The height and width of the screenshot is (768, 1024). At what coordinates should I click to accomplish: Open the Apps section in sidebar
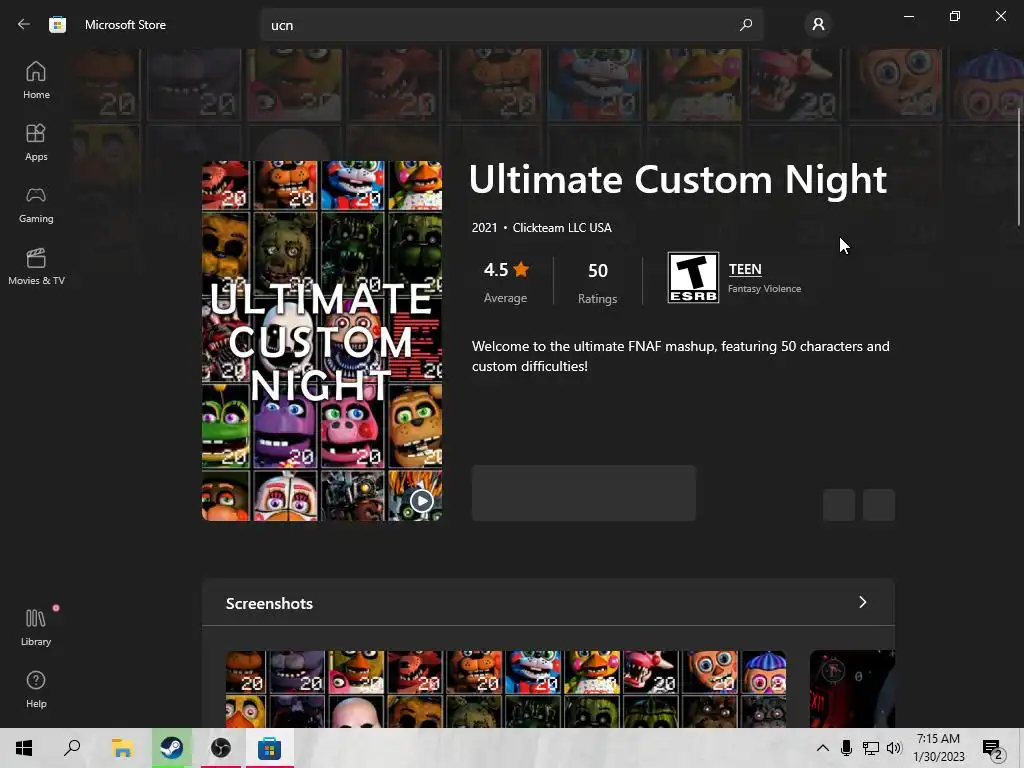click(36, 142)
